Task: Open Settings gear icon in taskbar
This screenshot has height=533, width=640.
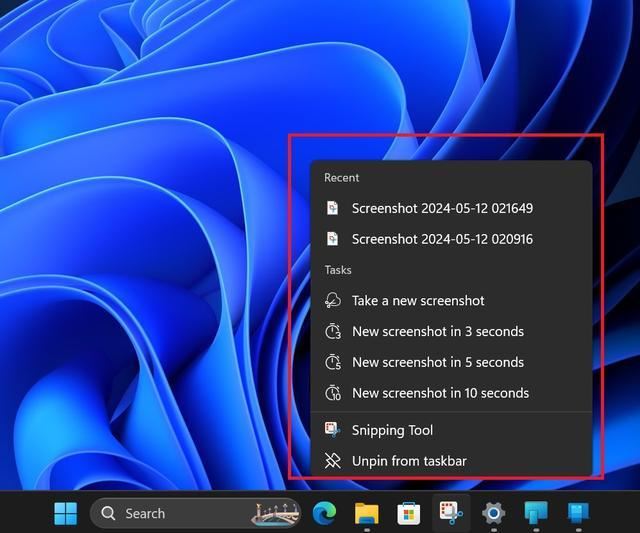Action: point(493,513)
